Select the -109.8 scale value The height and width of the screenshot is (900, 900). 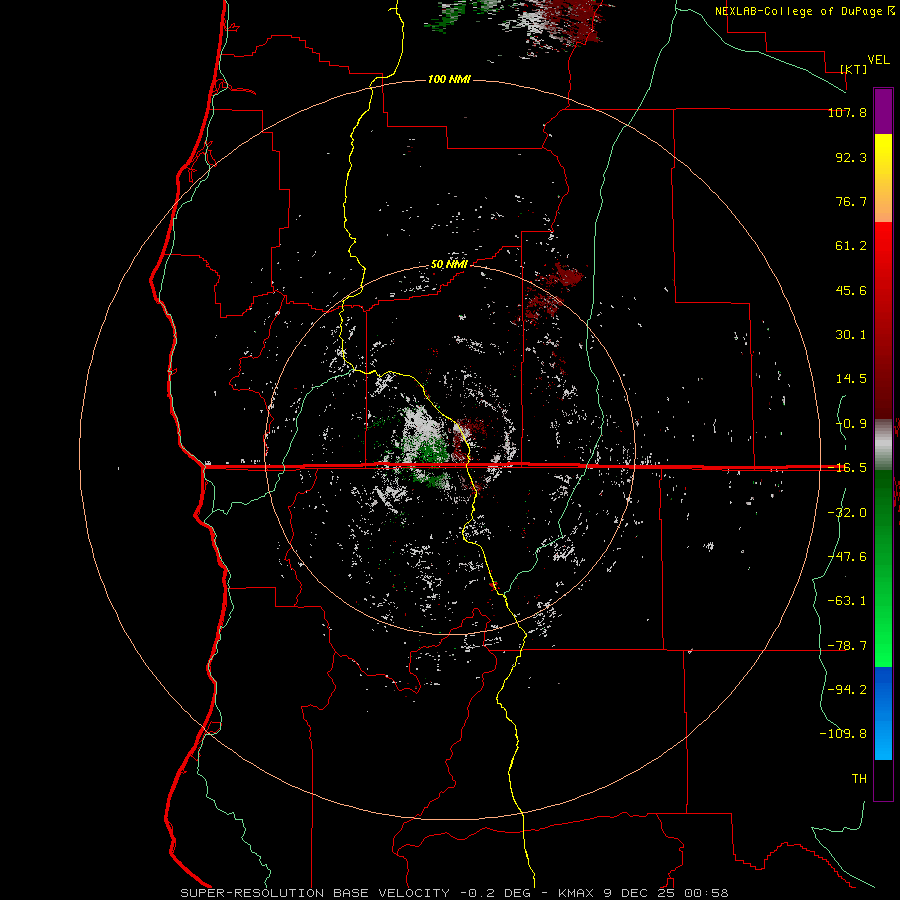pos(843,734)
